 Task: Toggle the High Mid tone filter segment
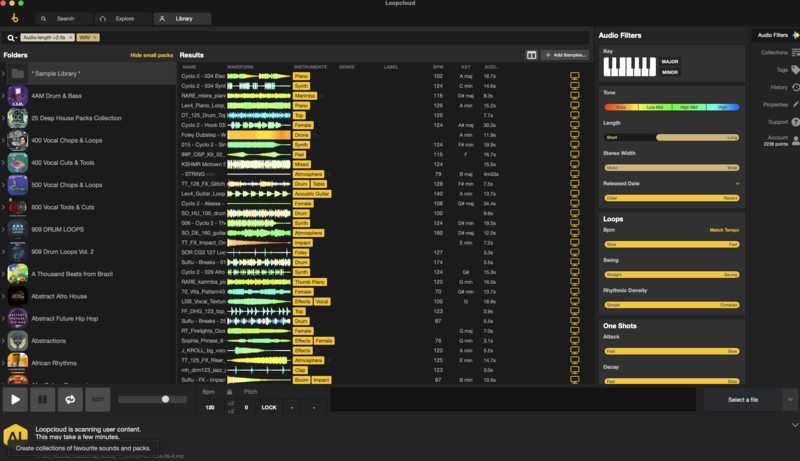689,107
